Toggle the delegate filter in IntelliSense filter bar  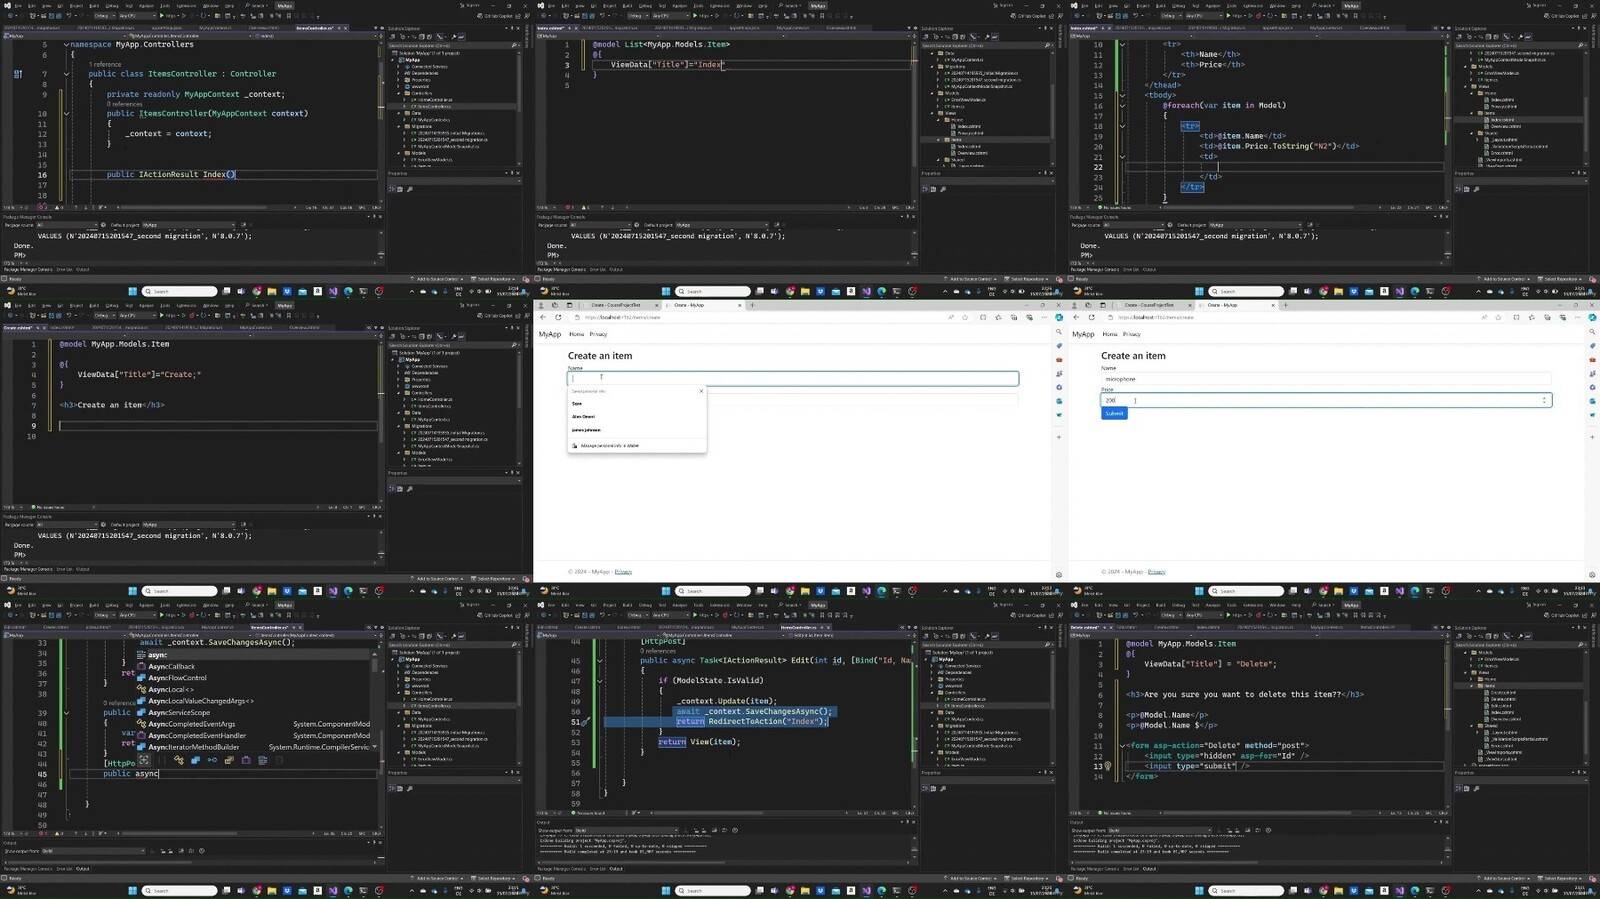[x=246, y=760]
